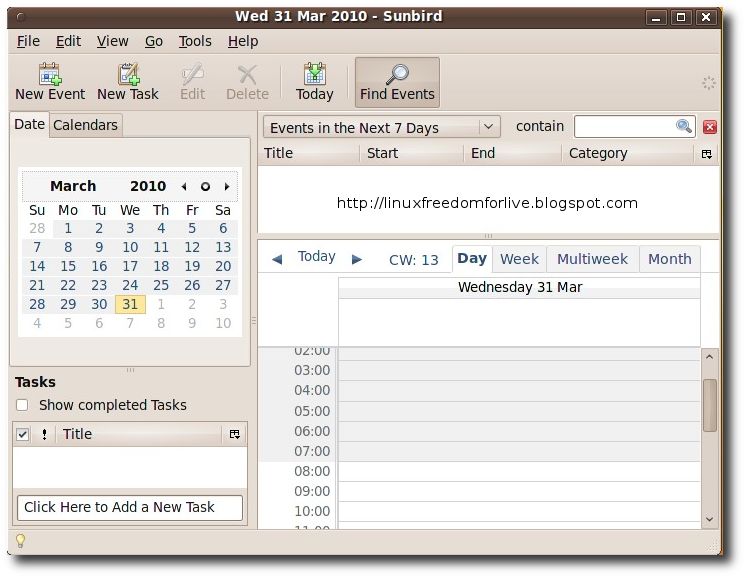Open column picker in Tasks list header
Image resolution: width=746 pixels, height=578 pixels.
click(x=235, y=434)
